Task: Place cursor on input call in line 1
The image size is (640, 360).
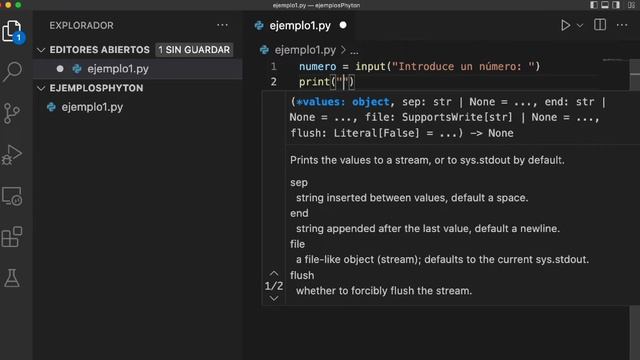Action: (x=370, y=67)
